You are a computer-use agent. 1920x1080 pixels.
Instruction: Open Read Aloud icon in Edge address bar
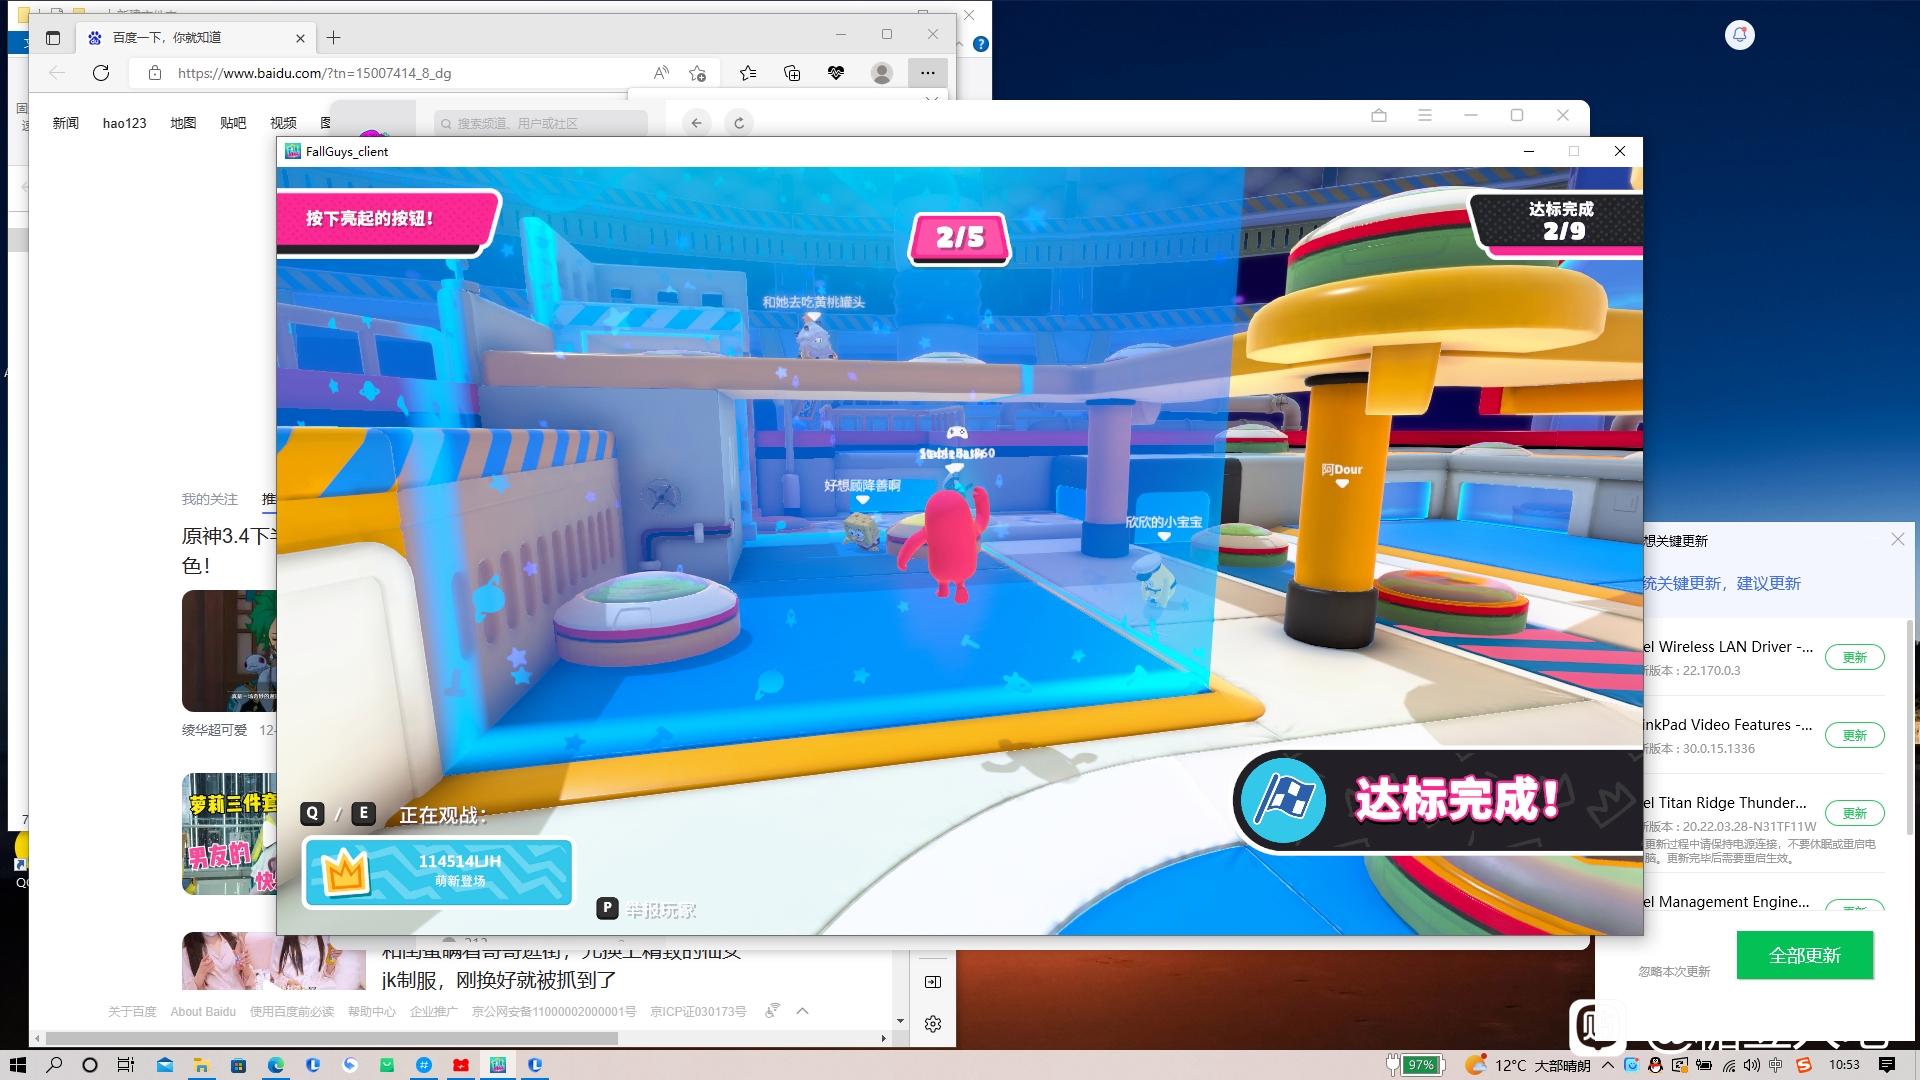(661, 73)
